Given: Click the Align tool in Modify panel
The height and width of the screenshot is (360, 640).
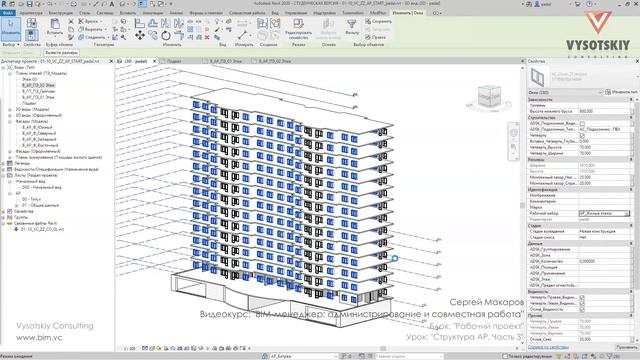Looking at the screenshot, I should pyautogui.click(x=140, y=23).
